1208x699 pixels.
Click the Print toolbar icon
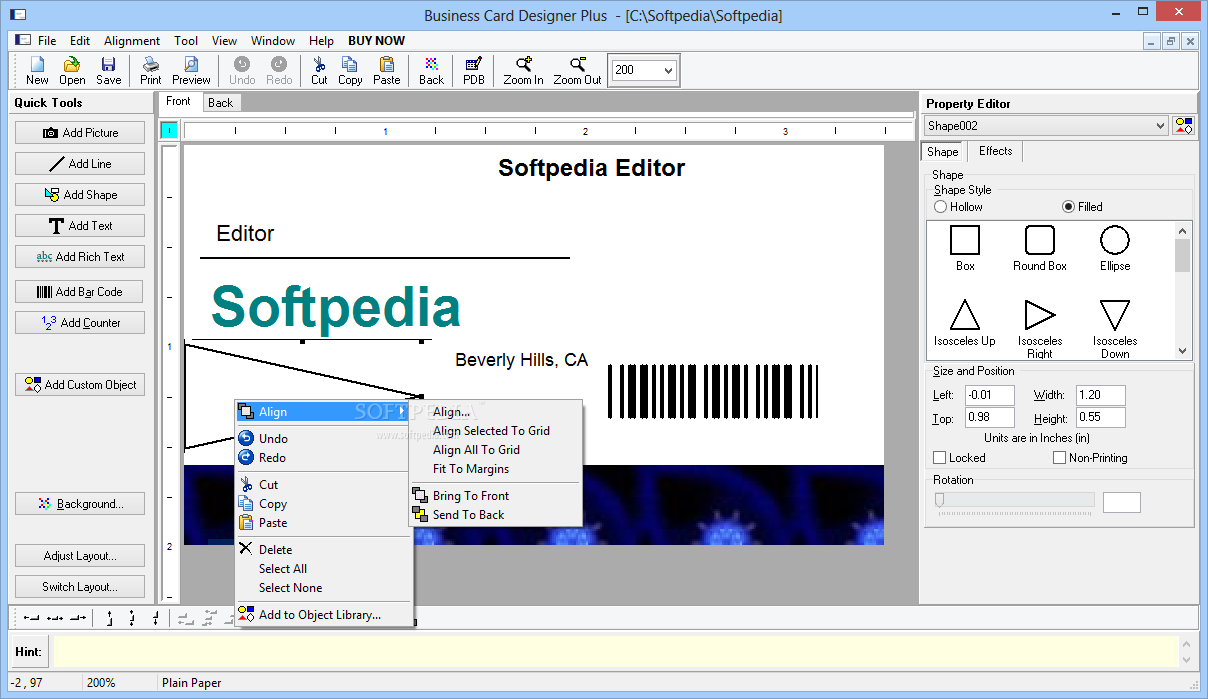click(x=150, y=71)
